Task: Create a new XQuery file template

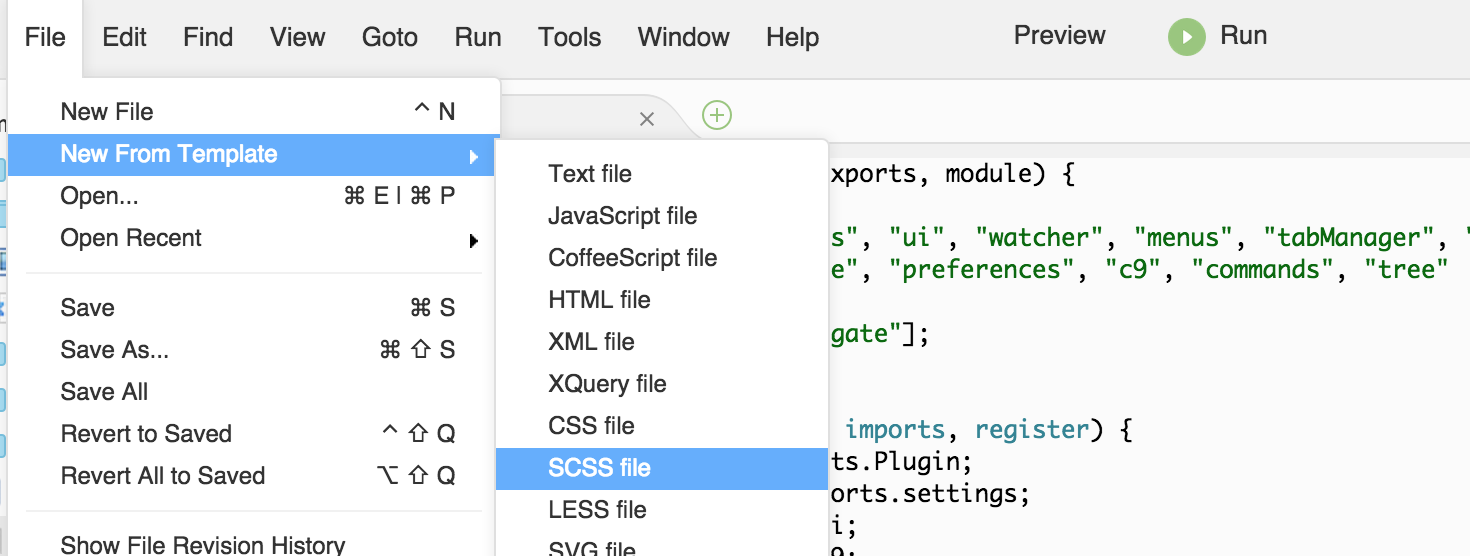Action: [x=662, y=384]
